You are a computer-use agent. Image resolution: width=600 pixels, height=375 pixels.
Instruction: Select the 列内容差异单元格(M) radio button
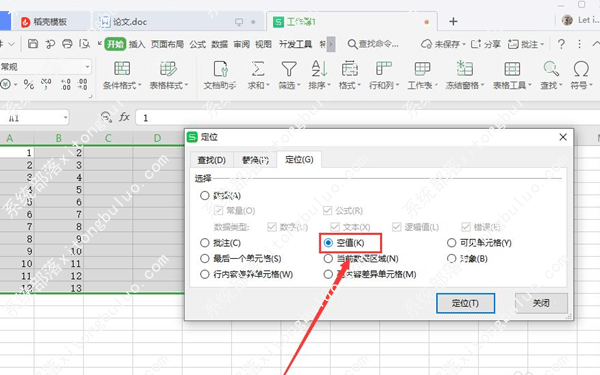point(328,274)
